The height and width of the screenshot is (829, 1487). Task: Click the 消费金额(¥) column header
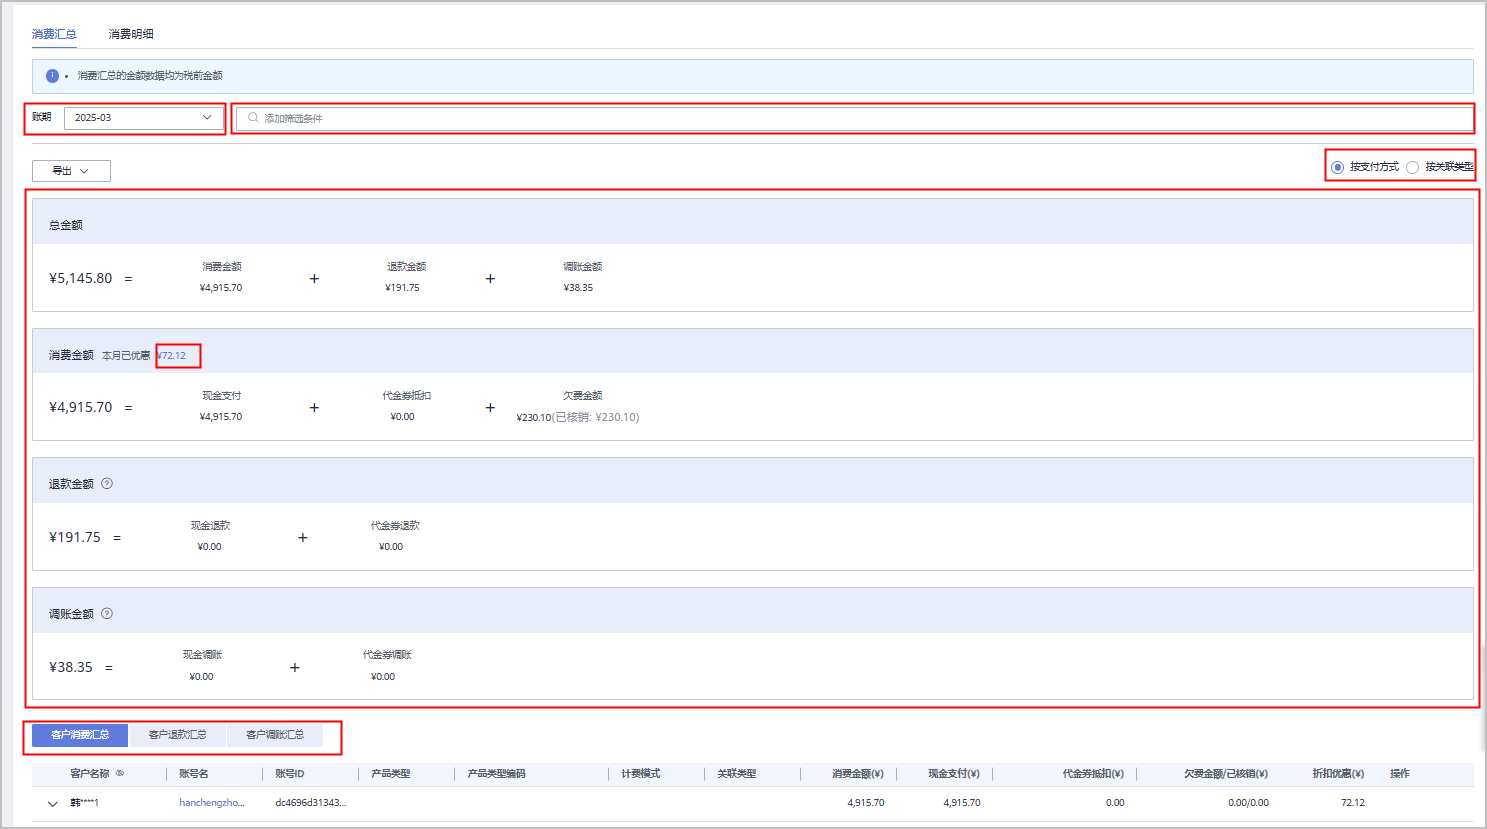858,774
